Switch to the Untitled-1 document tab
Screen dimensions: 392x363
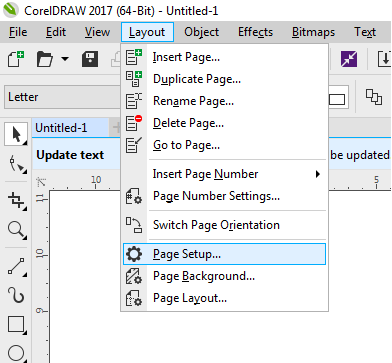70,128
